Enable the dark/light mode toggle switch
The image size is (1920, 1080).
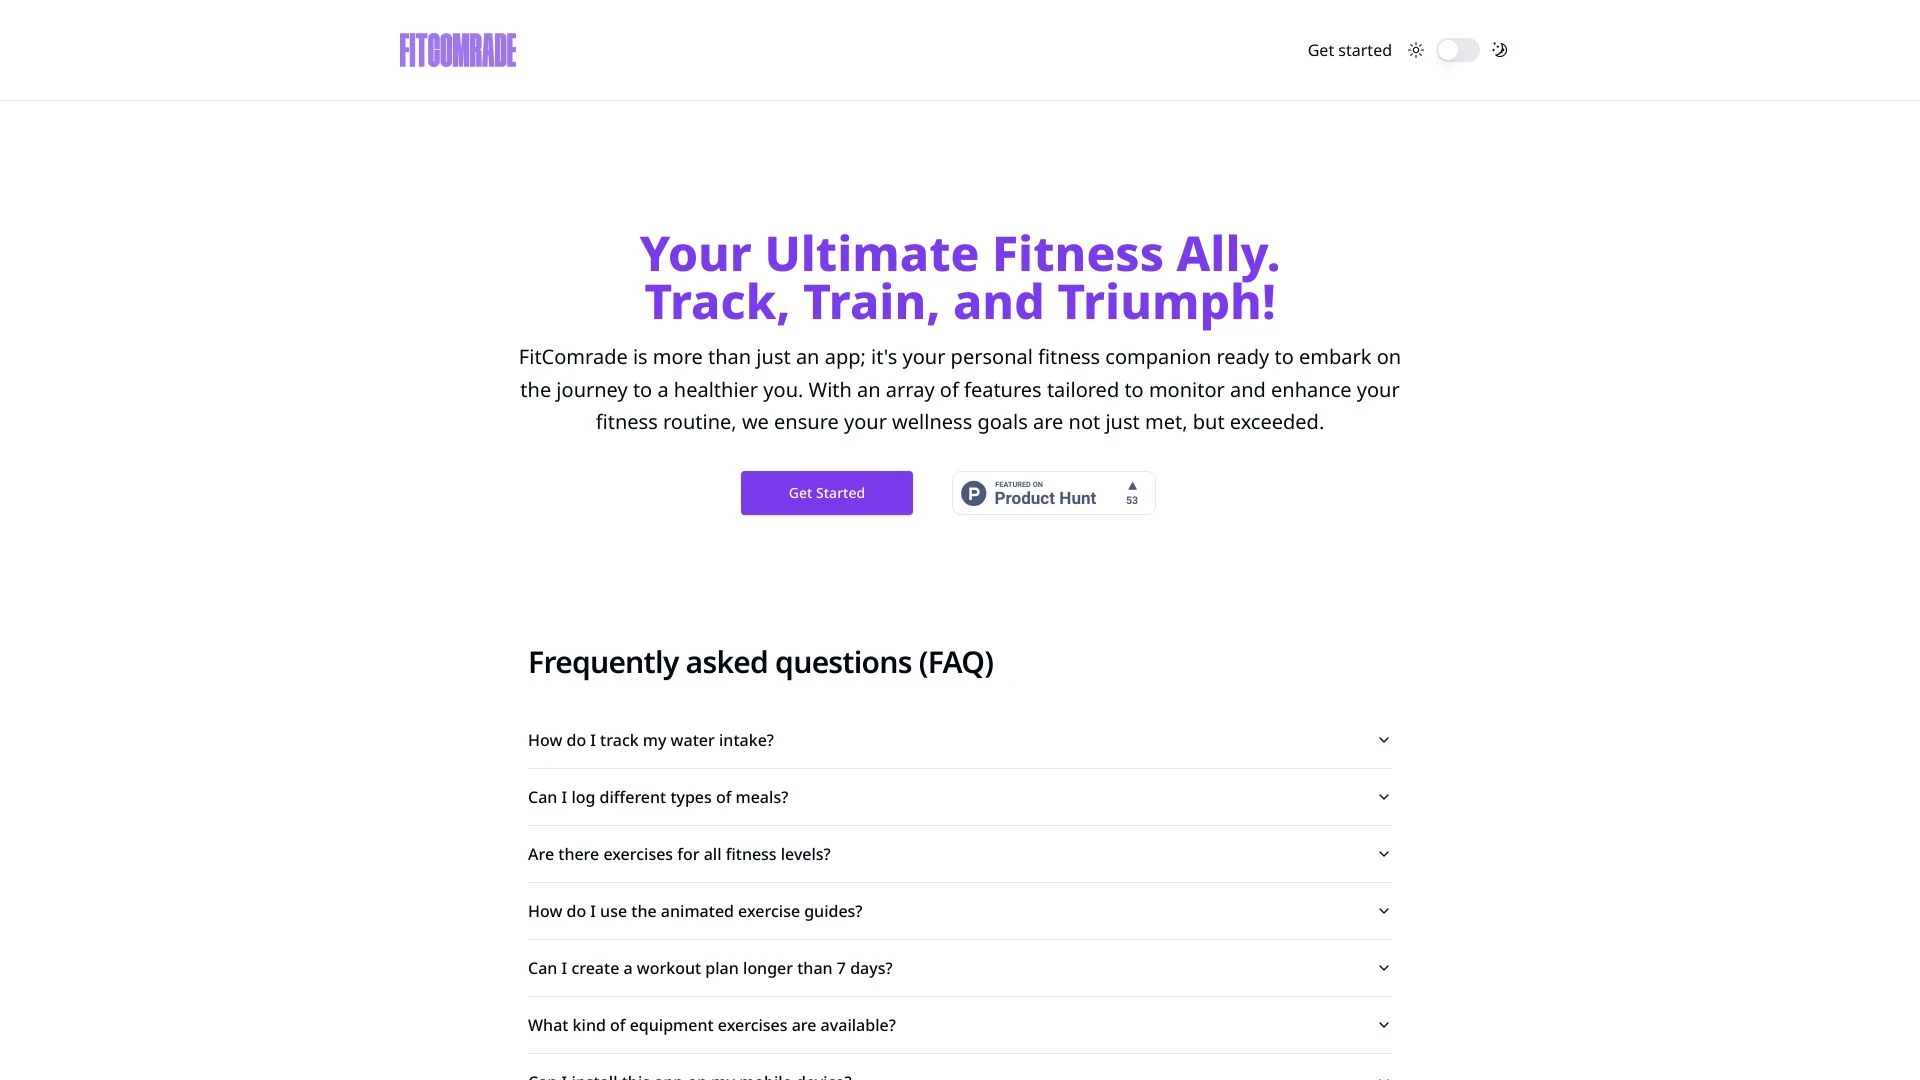coord(1457,50)
